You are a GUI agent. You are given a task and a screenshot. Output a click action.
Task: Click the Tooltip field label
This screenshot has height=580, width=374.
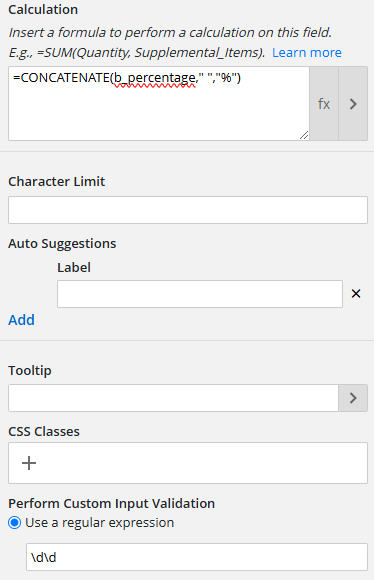(x=30, y=370)
